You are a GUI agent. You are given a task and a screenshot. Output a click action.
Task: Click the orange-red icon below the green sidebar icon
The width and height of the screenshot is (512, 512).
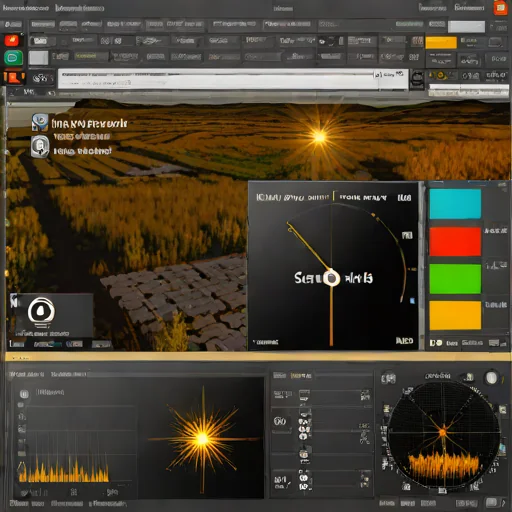point(14,78)
